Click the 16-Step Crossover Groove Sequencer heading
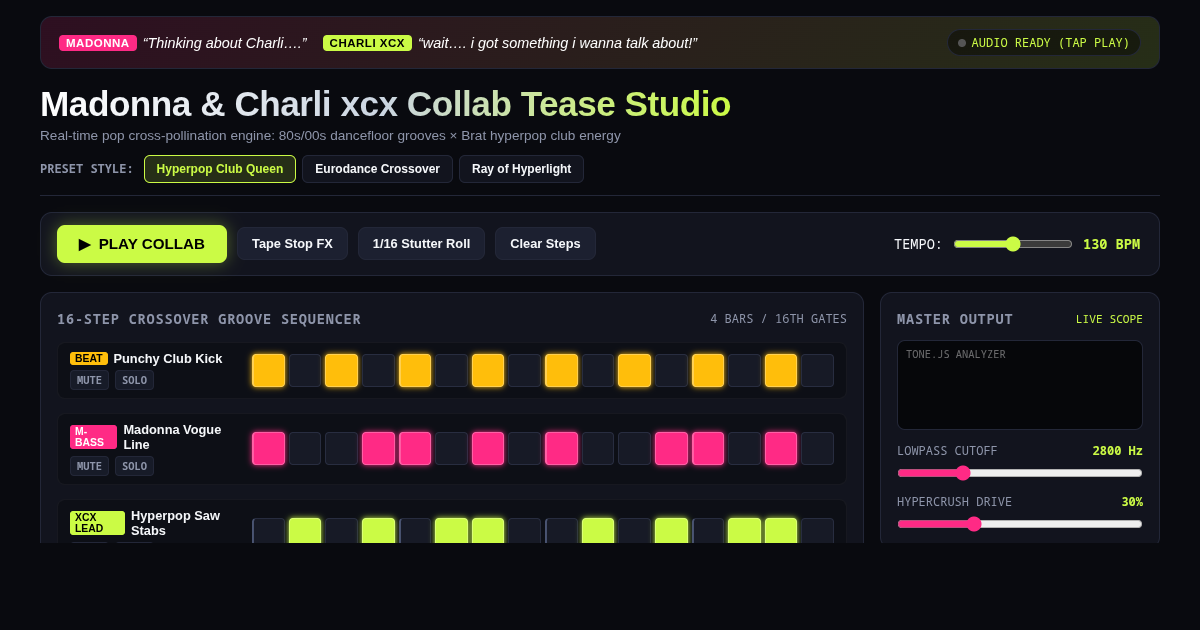The image size is (1200, 630). coord(209,319)
